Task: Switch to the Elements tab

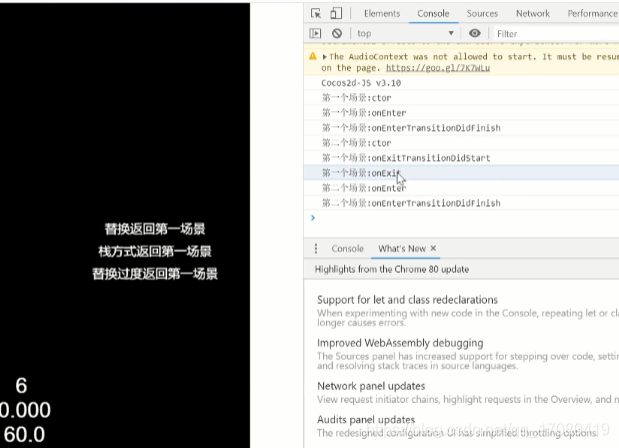Action: click(x=382, y=13)
